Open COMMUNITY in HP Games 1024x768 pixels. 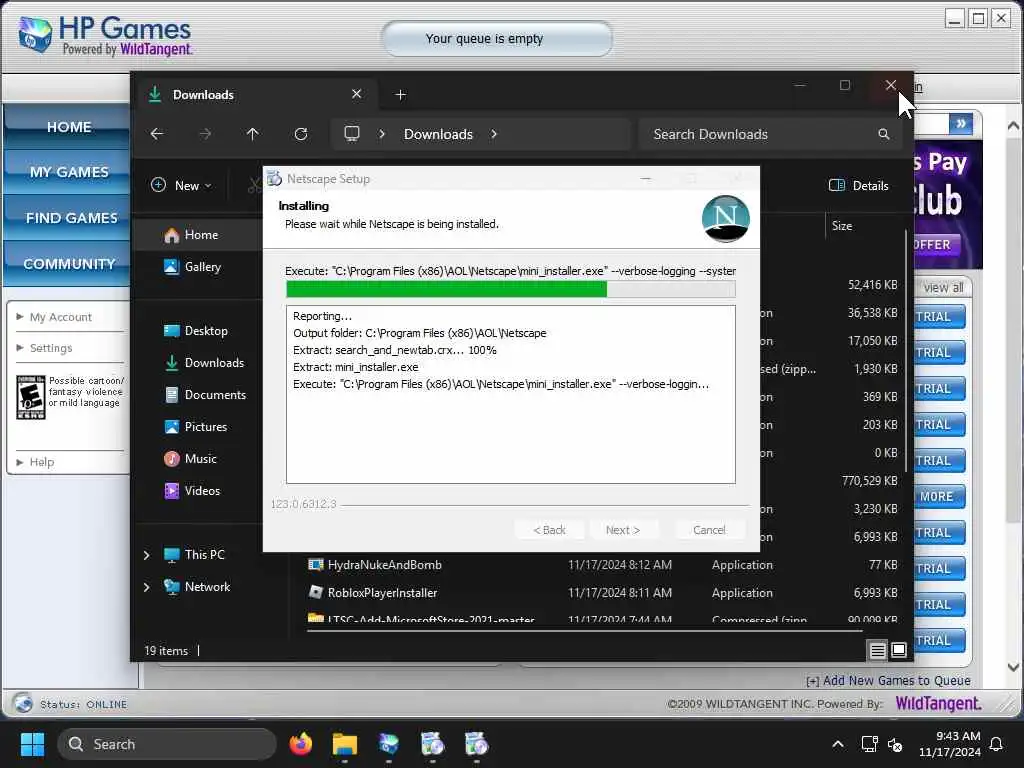[69, 264]
